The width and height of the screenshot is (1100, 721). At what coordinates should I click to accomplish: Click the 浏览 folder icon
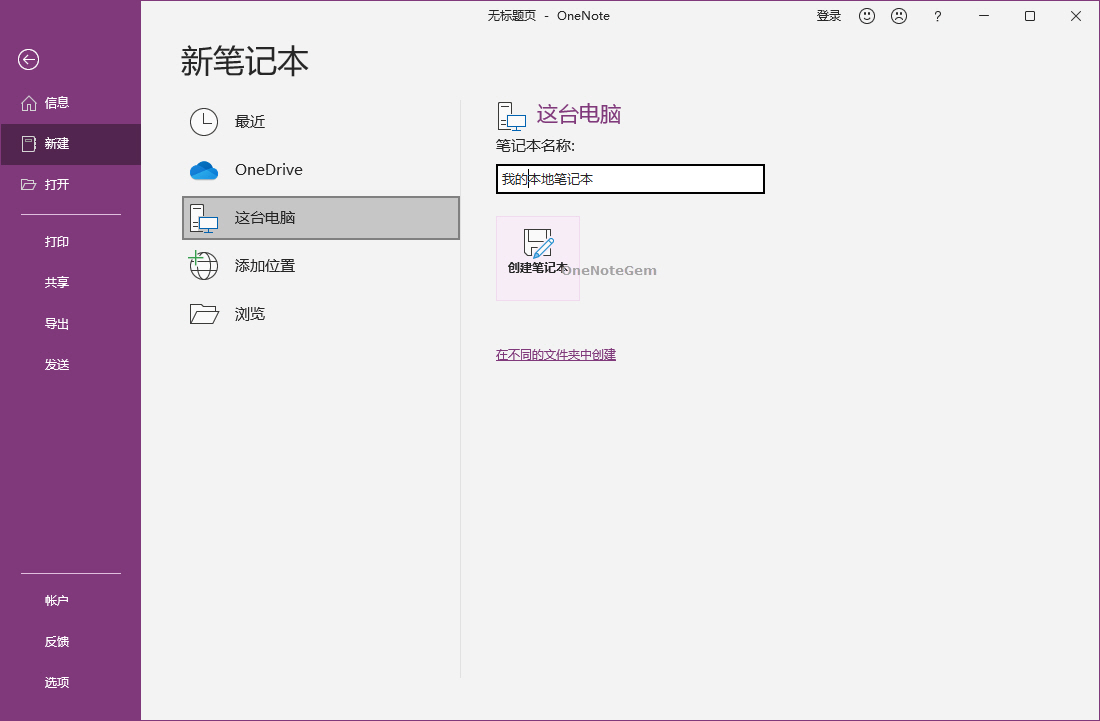204,314
